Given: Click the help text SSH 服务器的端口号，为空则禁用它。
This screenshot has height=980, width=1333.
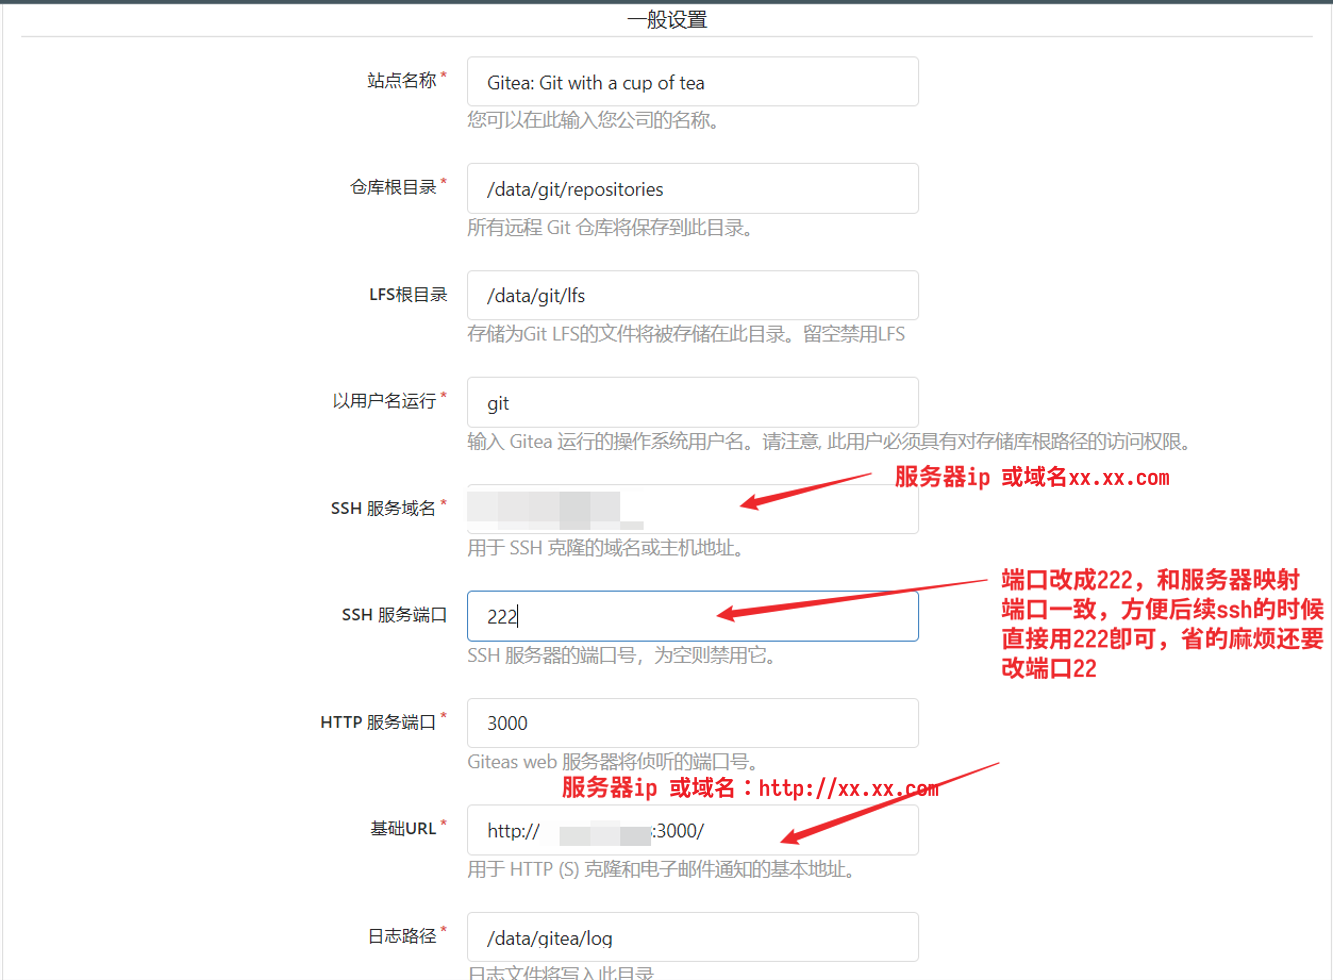Looking at the screenshot, I should coord(621,656).
